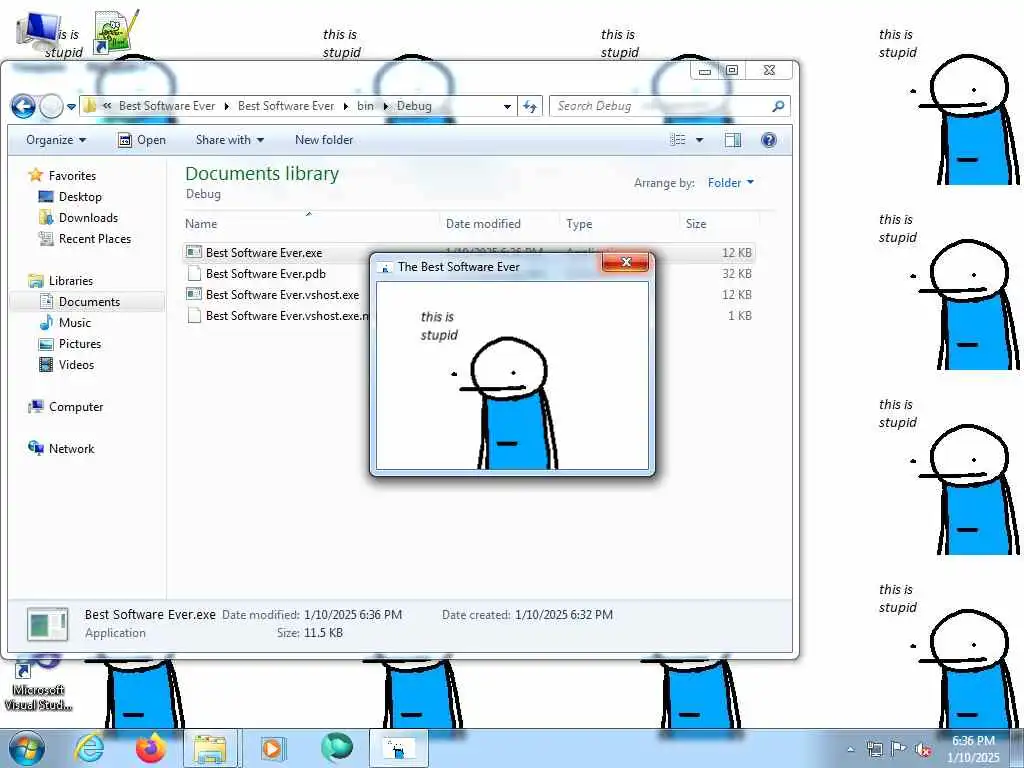Maximize the Explorer window

point(732,70)
